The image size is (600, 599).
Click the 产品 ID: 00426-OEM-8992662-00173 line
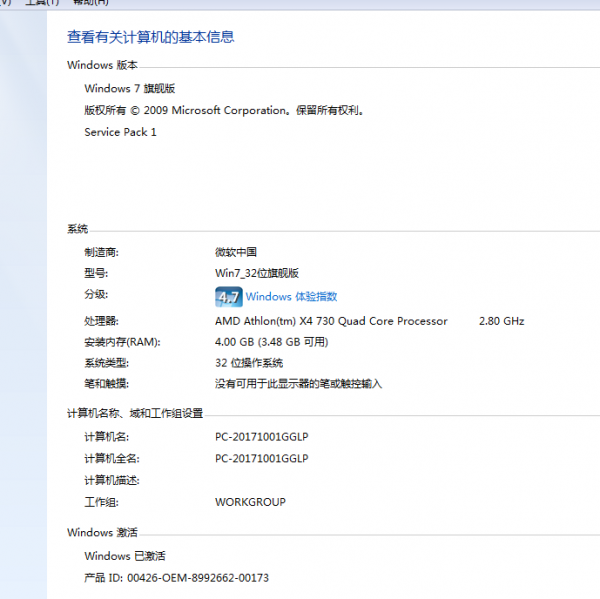pyautogui.click(x=176, y=578)
